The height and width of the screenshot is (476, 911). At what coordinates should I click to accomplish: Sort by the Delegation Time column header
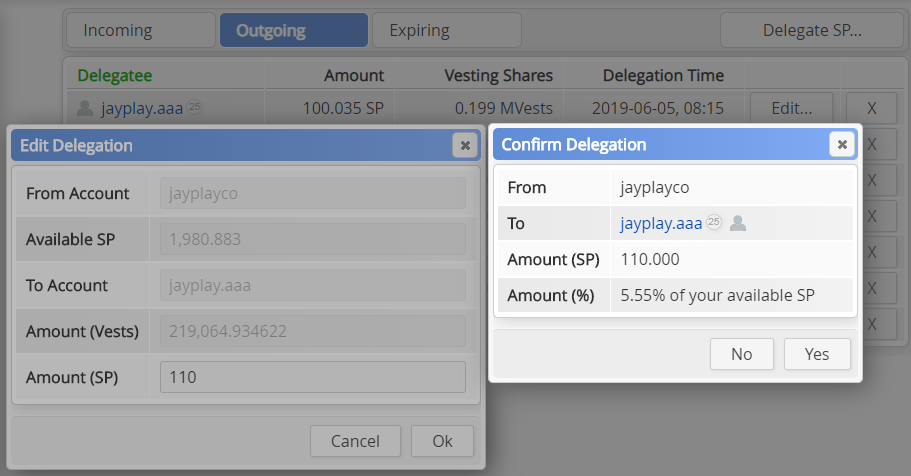[663, 75]
